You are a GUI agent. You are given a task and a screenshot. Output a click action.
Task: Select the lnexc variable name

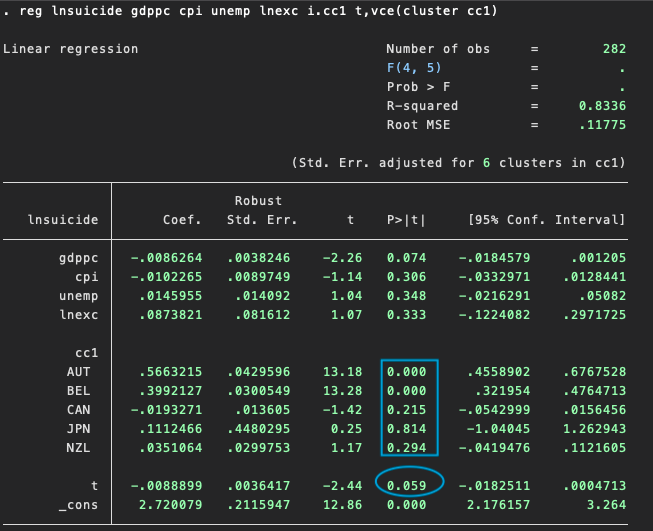(x=76, y=315)
